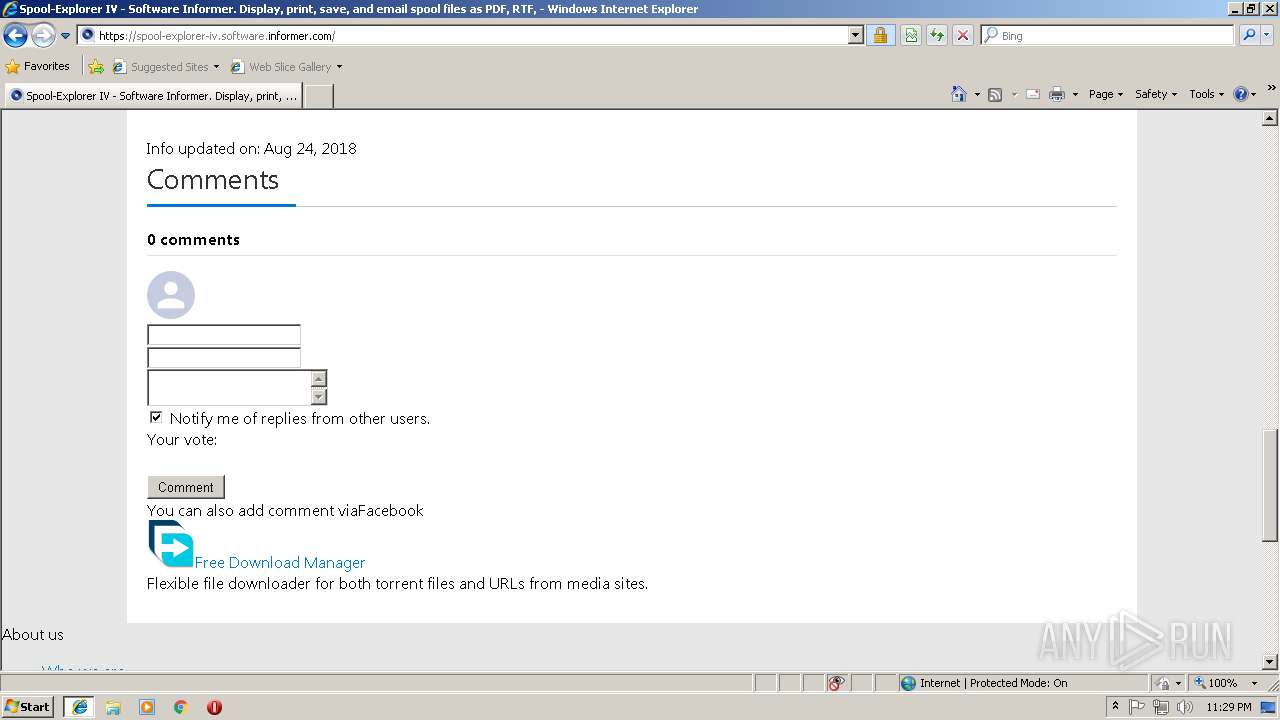Click the comment textarea scroll up arrow
This screenshot has width=1280, height=720.
pyautogui.click(x=319, y=379)
